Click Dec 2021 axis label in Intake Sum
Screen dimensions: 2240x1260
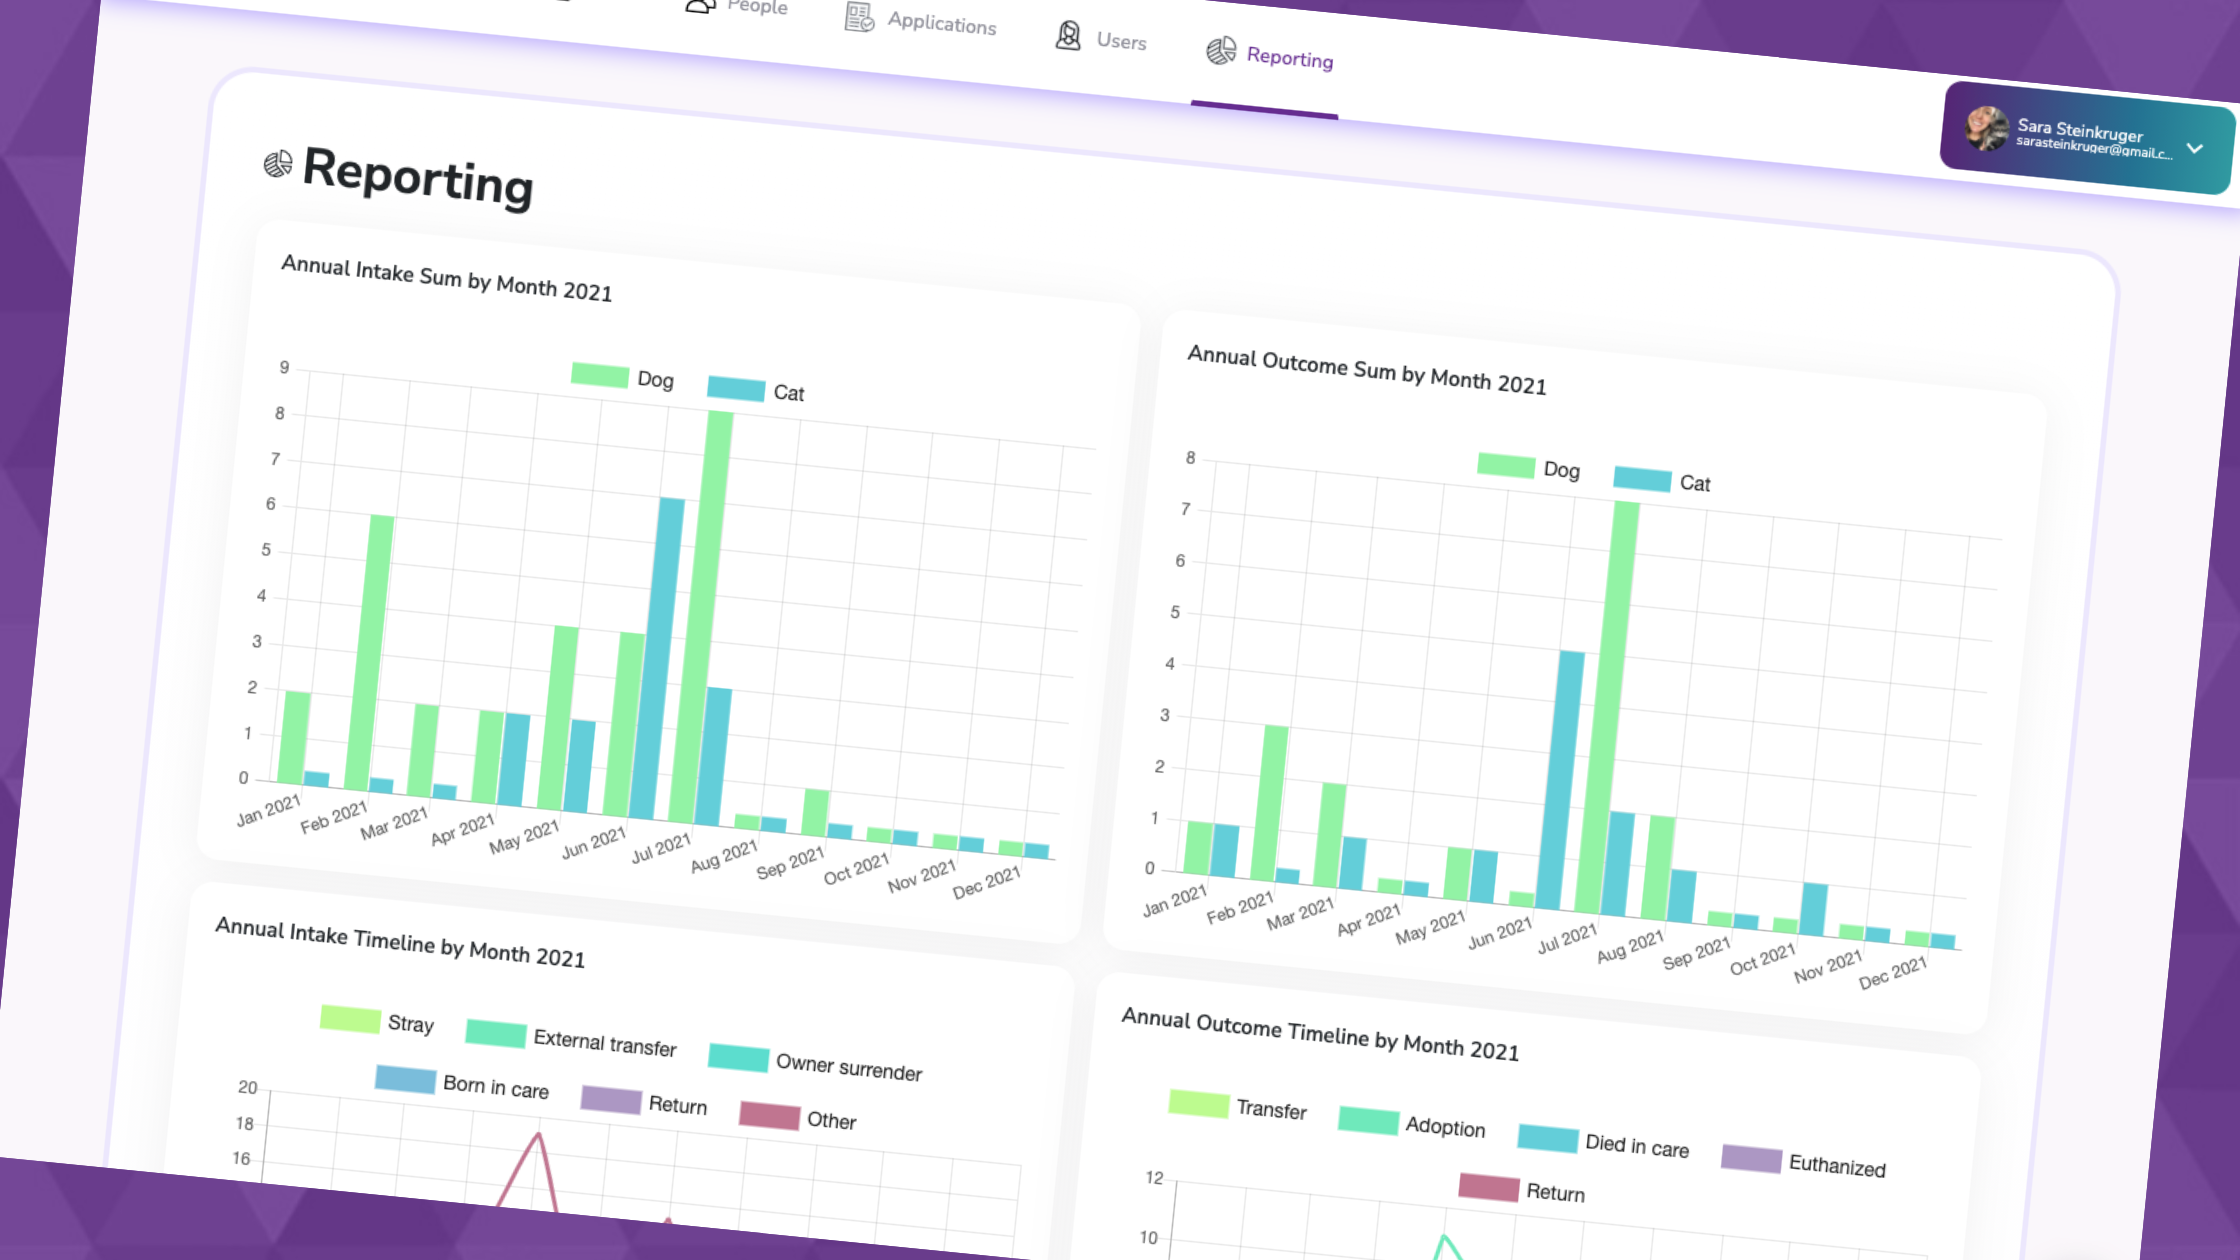(986, 881)
